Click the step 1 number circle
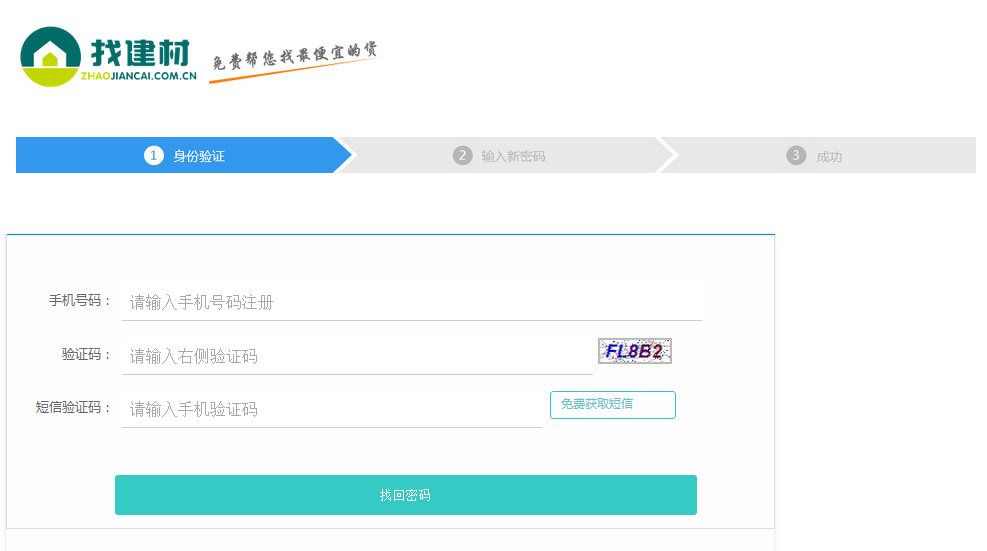987x551 pixels. [x=154, y=155]
